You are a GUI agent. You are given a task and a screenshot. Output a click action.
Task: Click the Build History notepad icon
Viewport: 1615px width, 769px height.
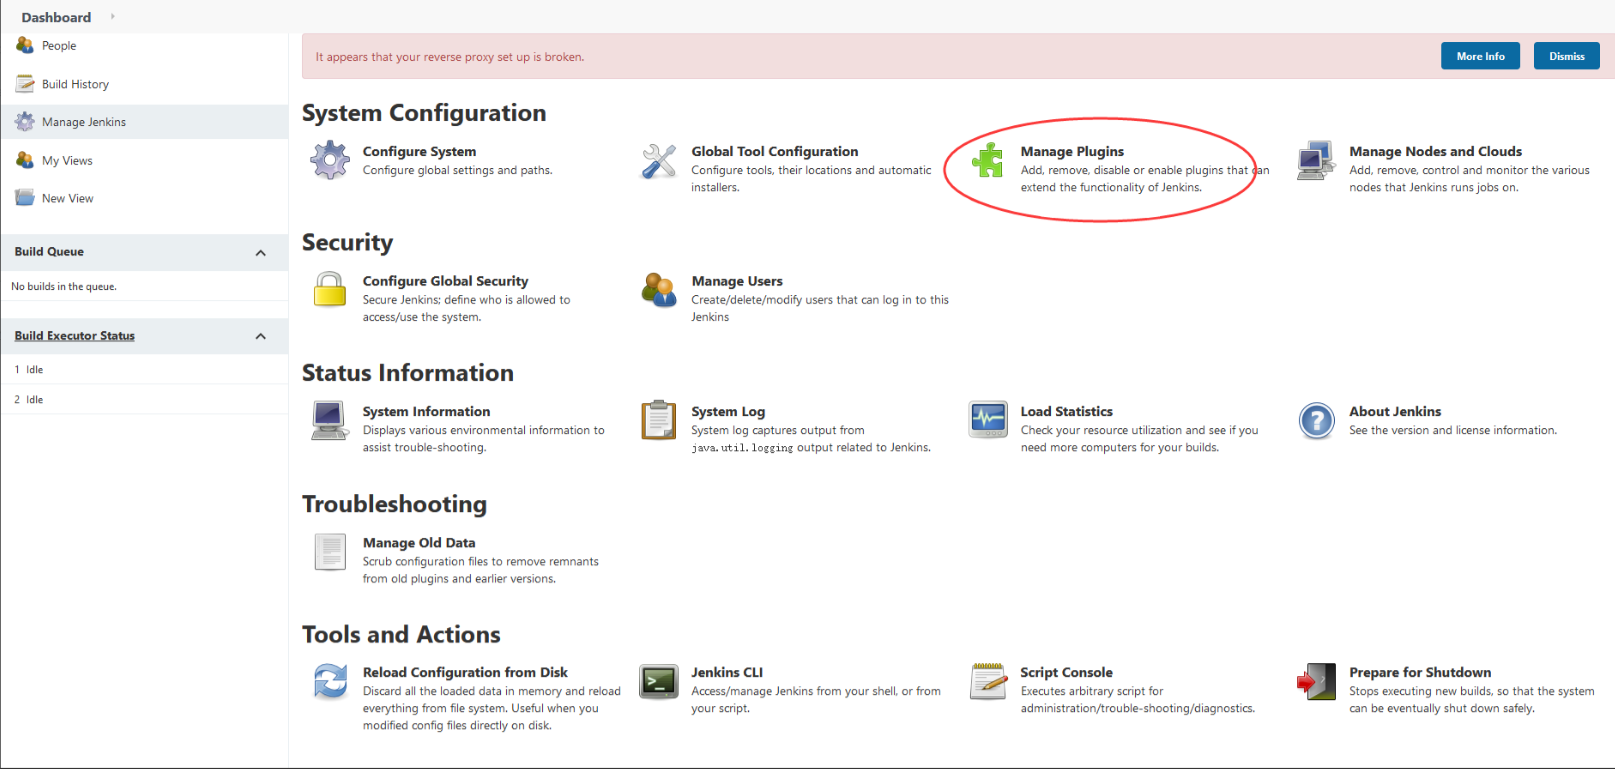[x=25, y=84]
